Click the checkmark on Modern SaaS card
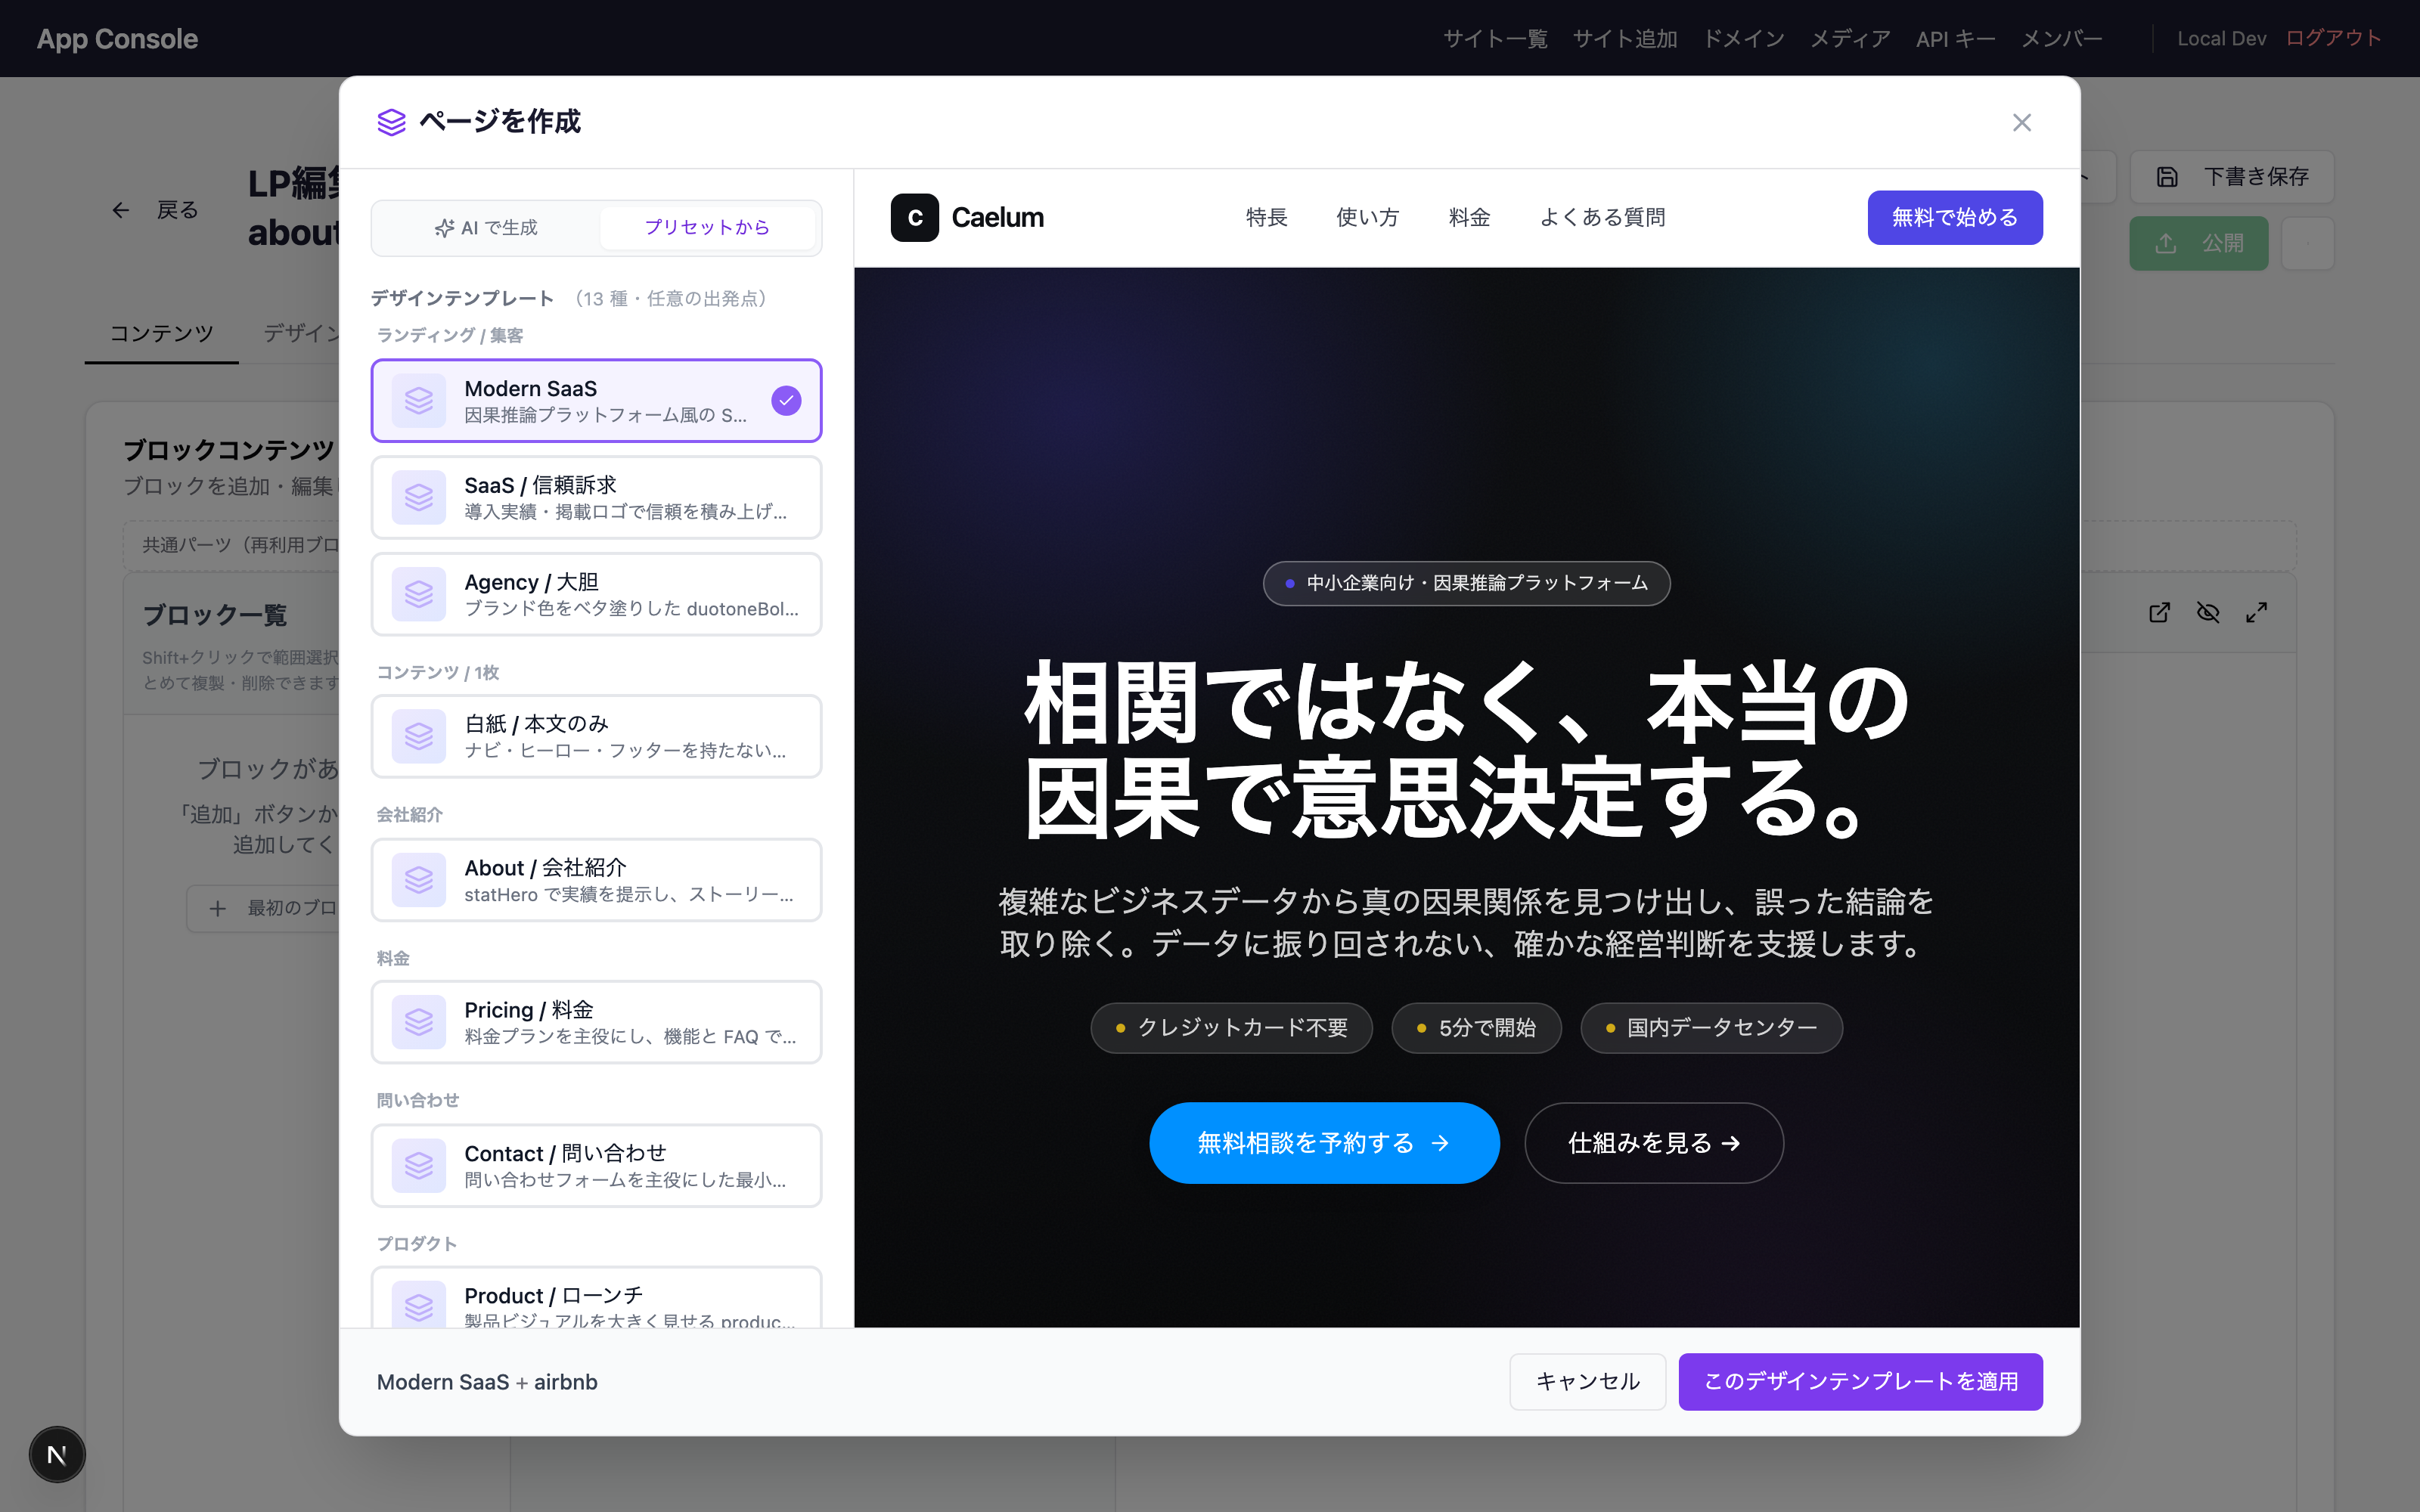Viewport: 2420px width, 1512px height. [x=786, y=400]
